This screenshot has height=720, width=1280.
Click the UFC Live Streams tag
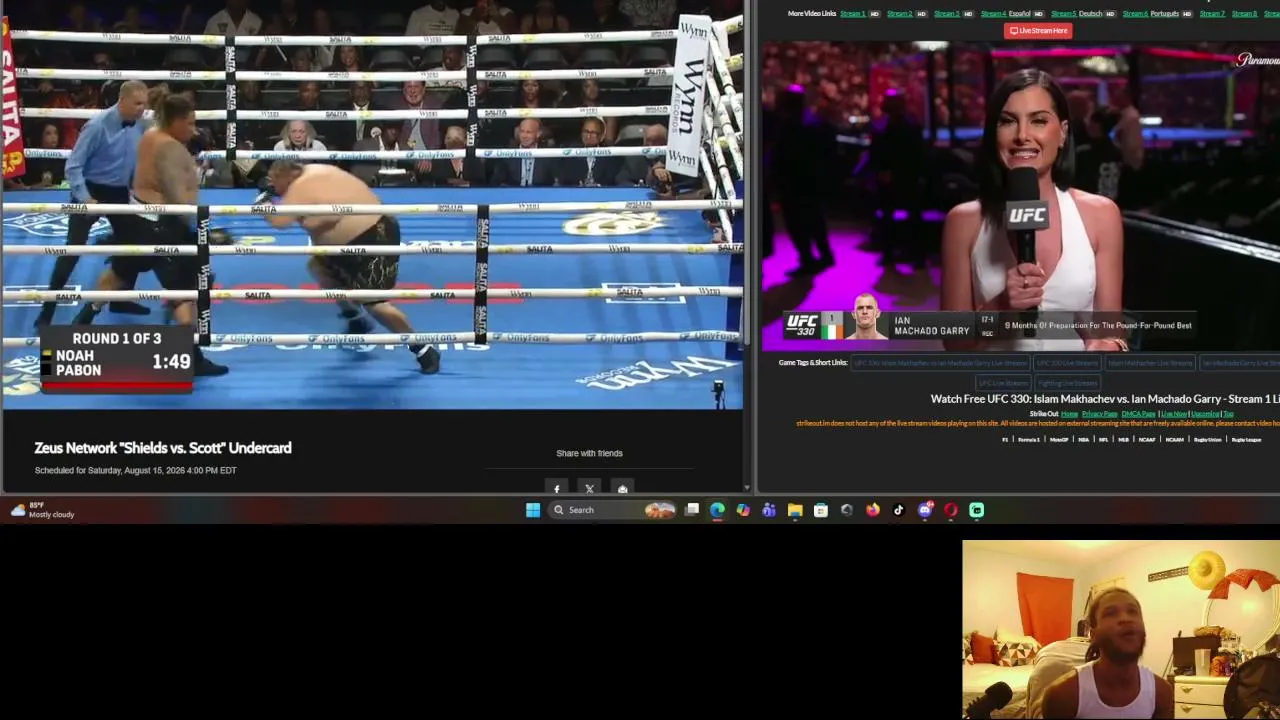point(1002,383)
